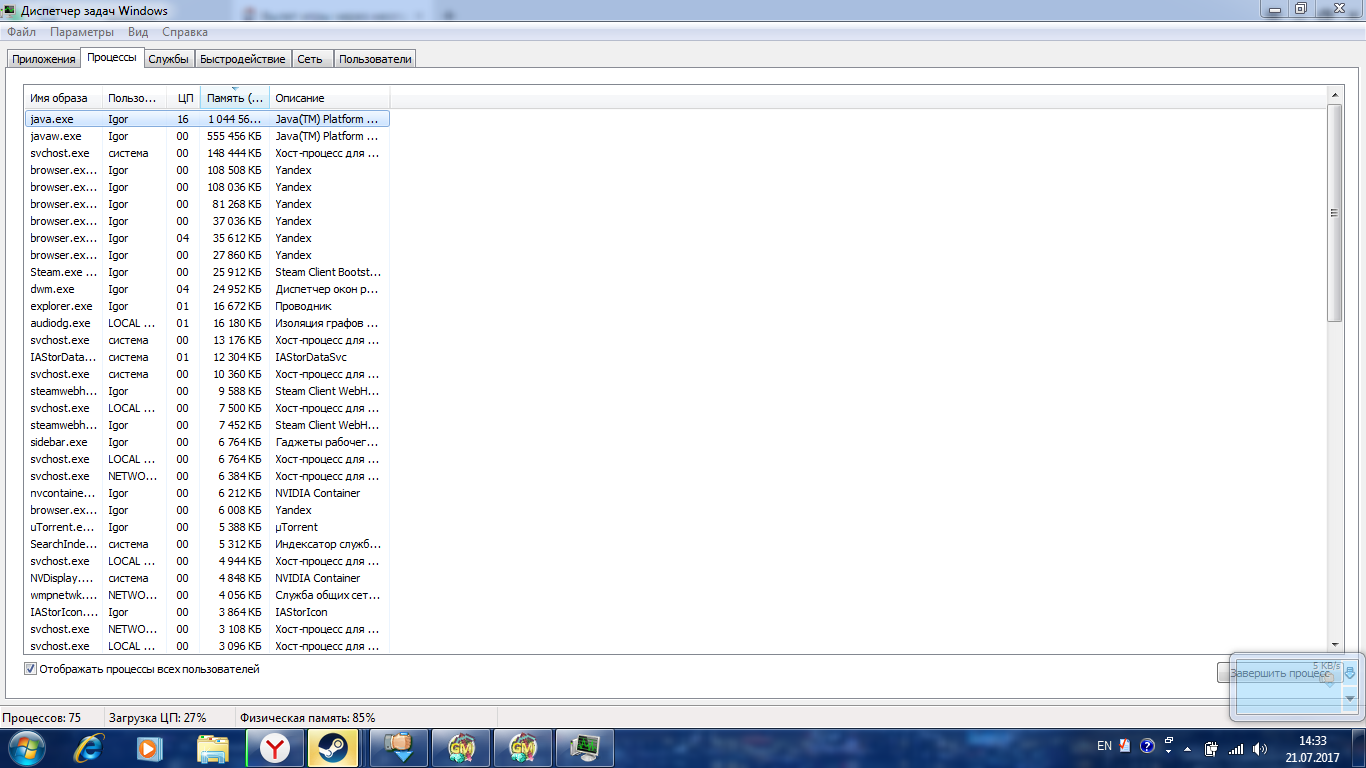
Task: Open Windows Media Player taskbar icon
Action: 150,748
